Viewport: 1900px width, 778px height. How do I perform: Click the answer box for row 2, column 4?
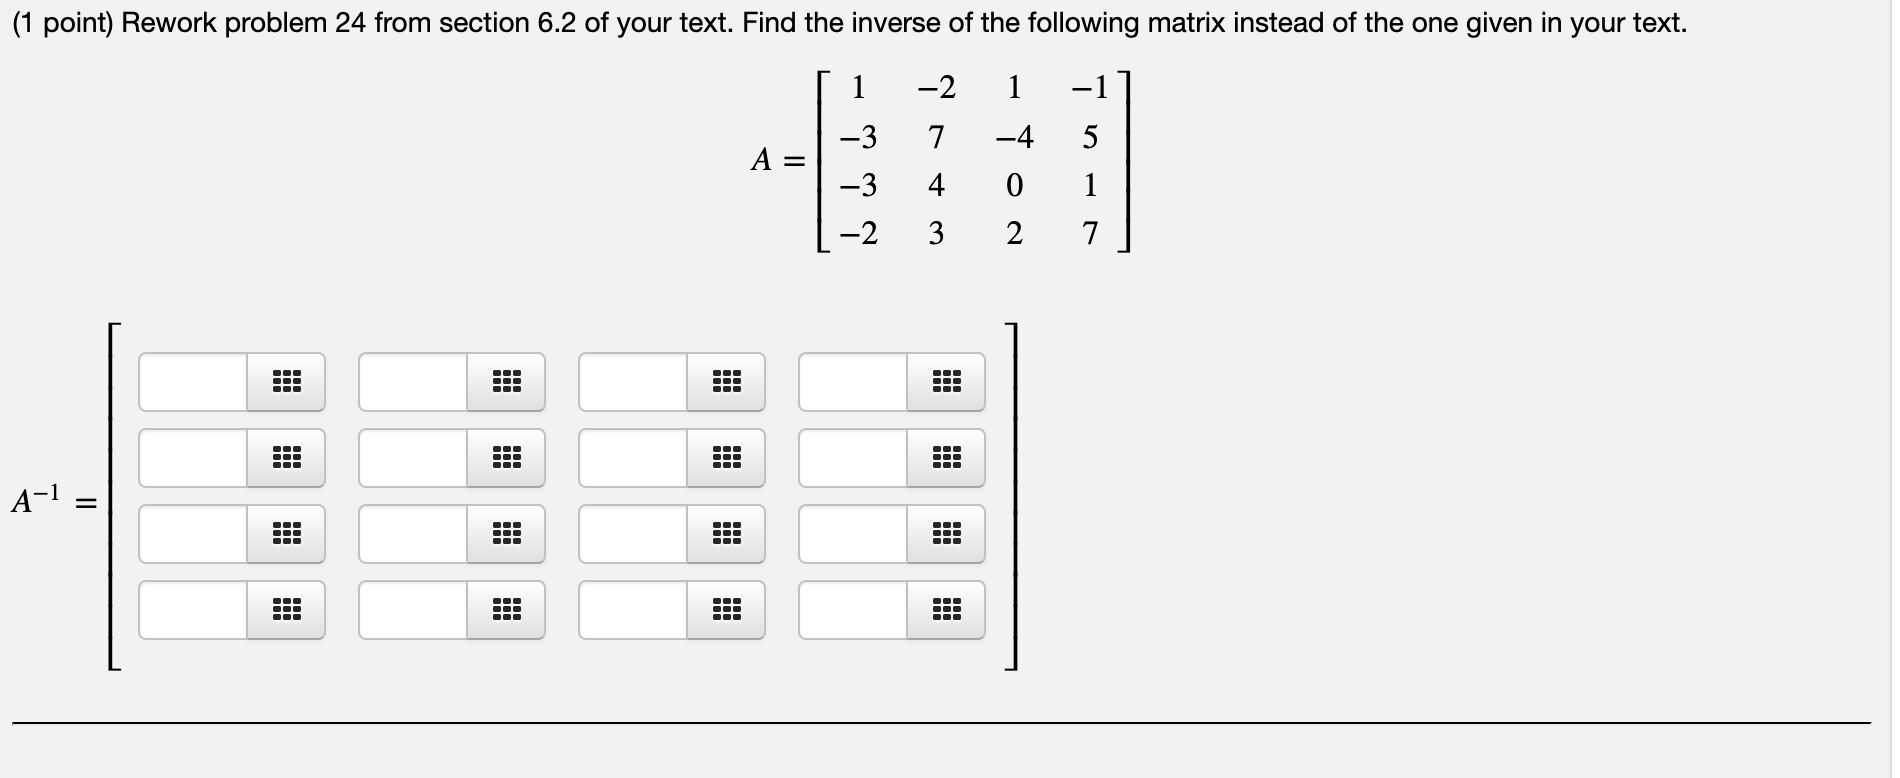pos(851,459)
